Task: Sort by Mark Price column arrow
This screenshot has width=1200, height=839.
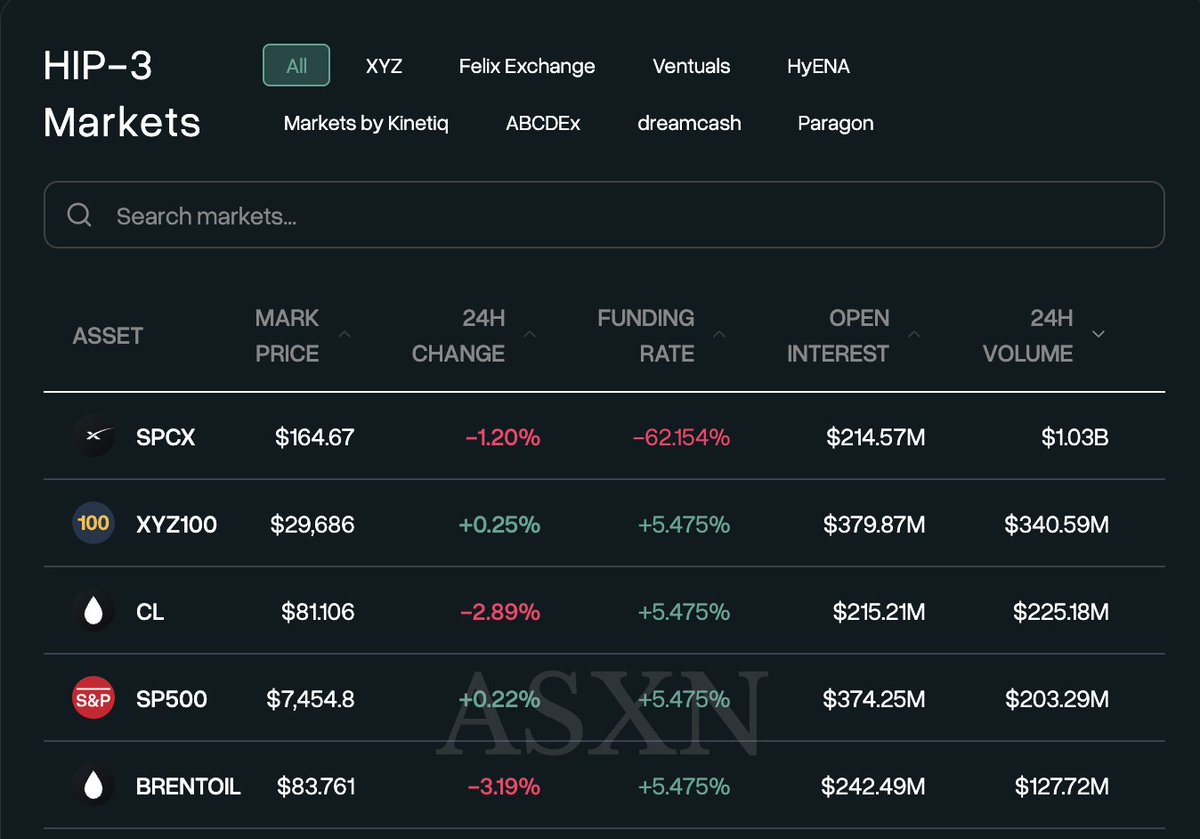Action: tap(345, 334)
